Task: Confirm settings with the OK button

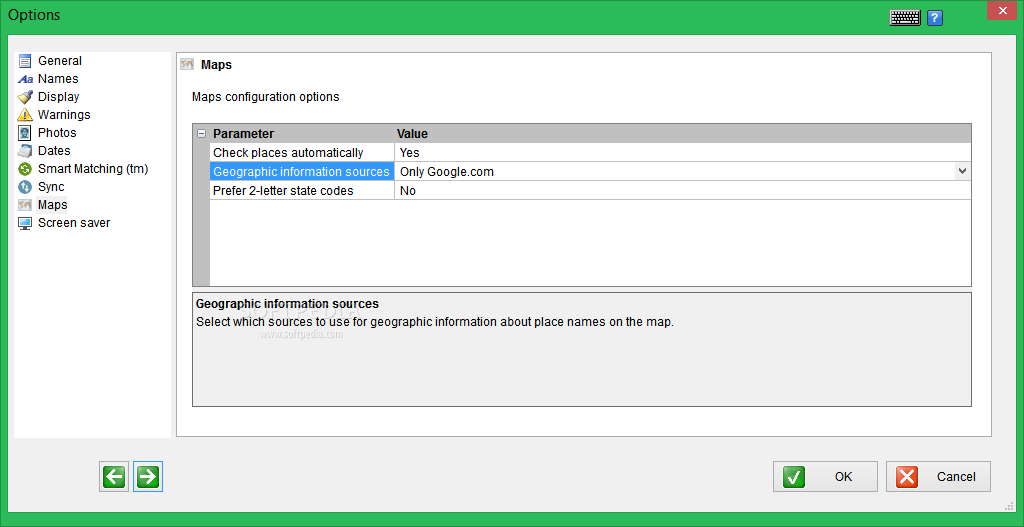Action: 825,477
